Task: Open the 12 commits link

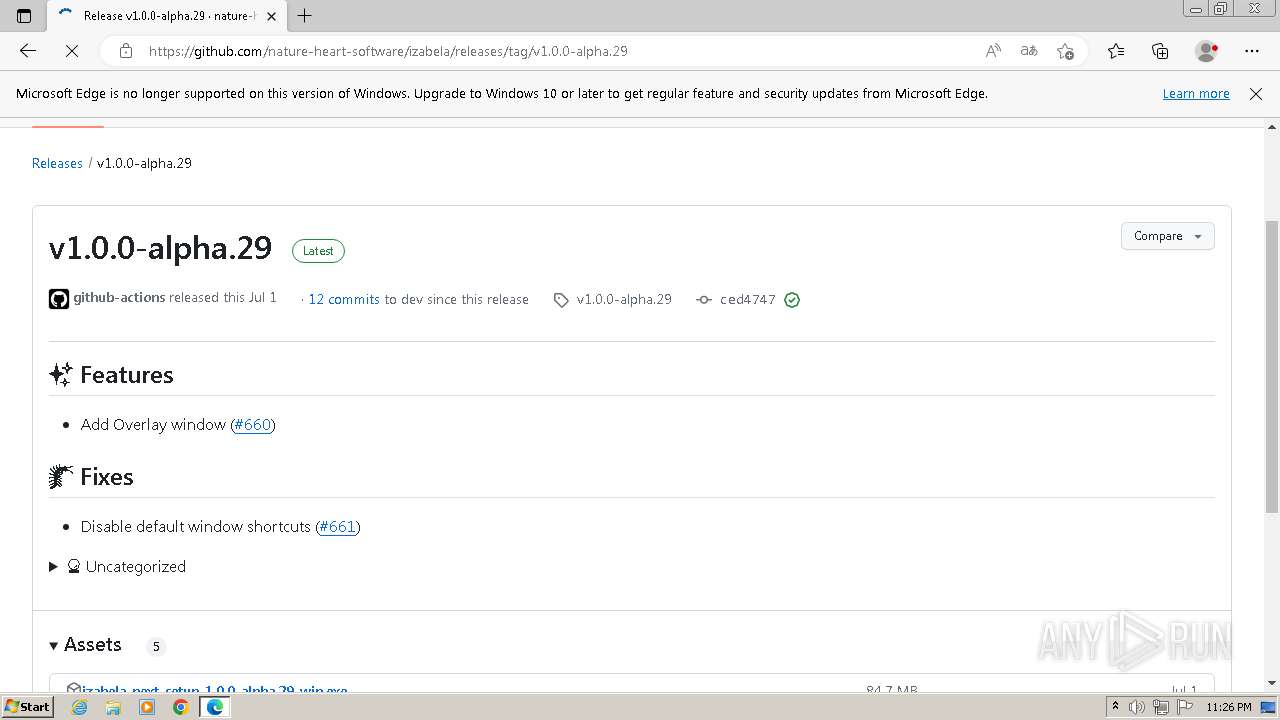Action: click(x=344, y=299)
